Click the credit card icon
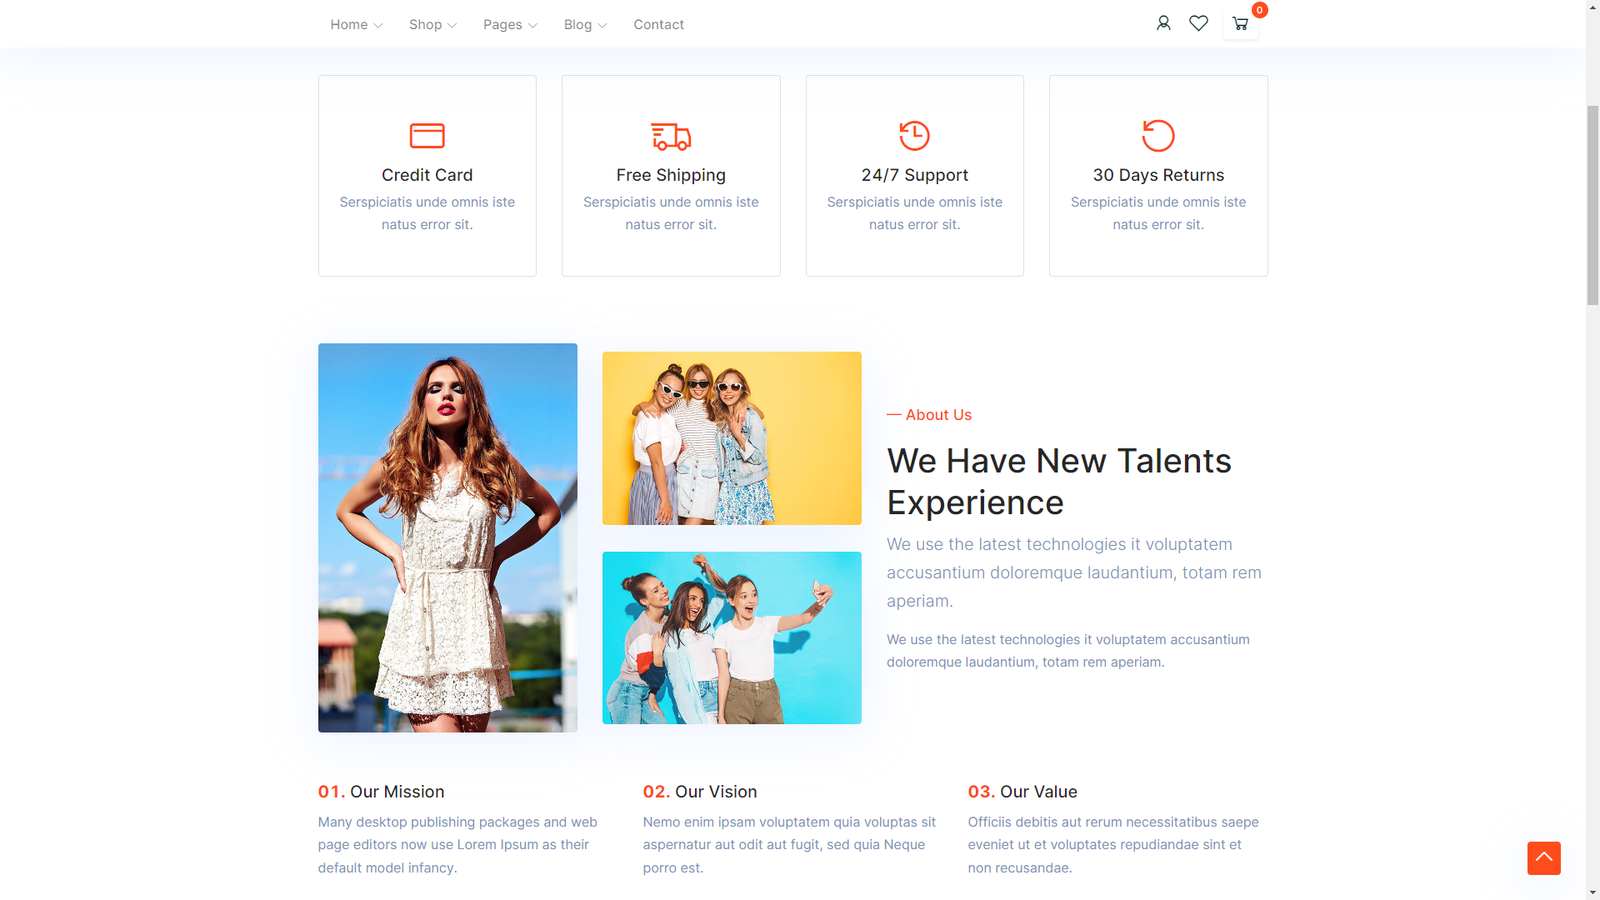 (x=427, y=135)
